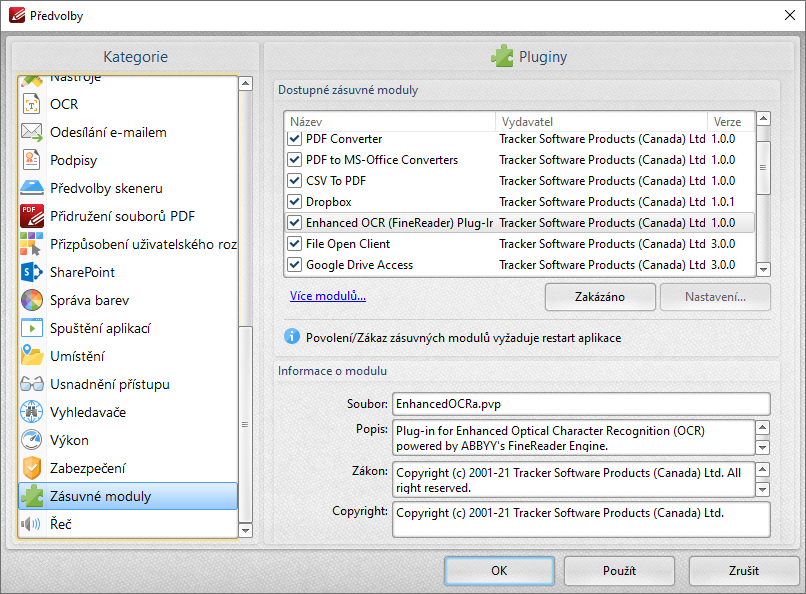Image resolution: width=806 pixels, height=594 pixels.
Task: Click the category list scroll-down arrow
Action: [246, 530]
